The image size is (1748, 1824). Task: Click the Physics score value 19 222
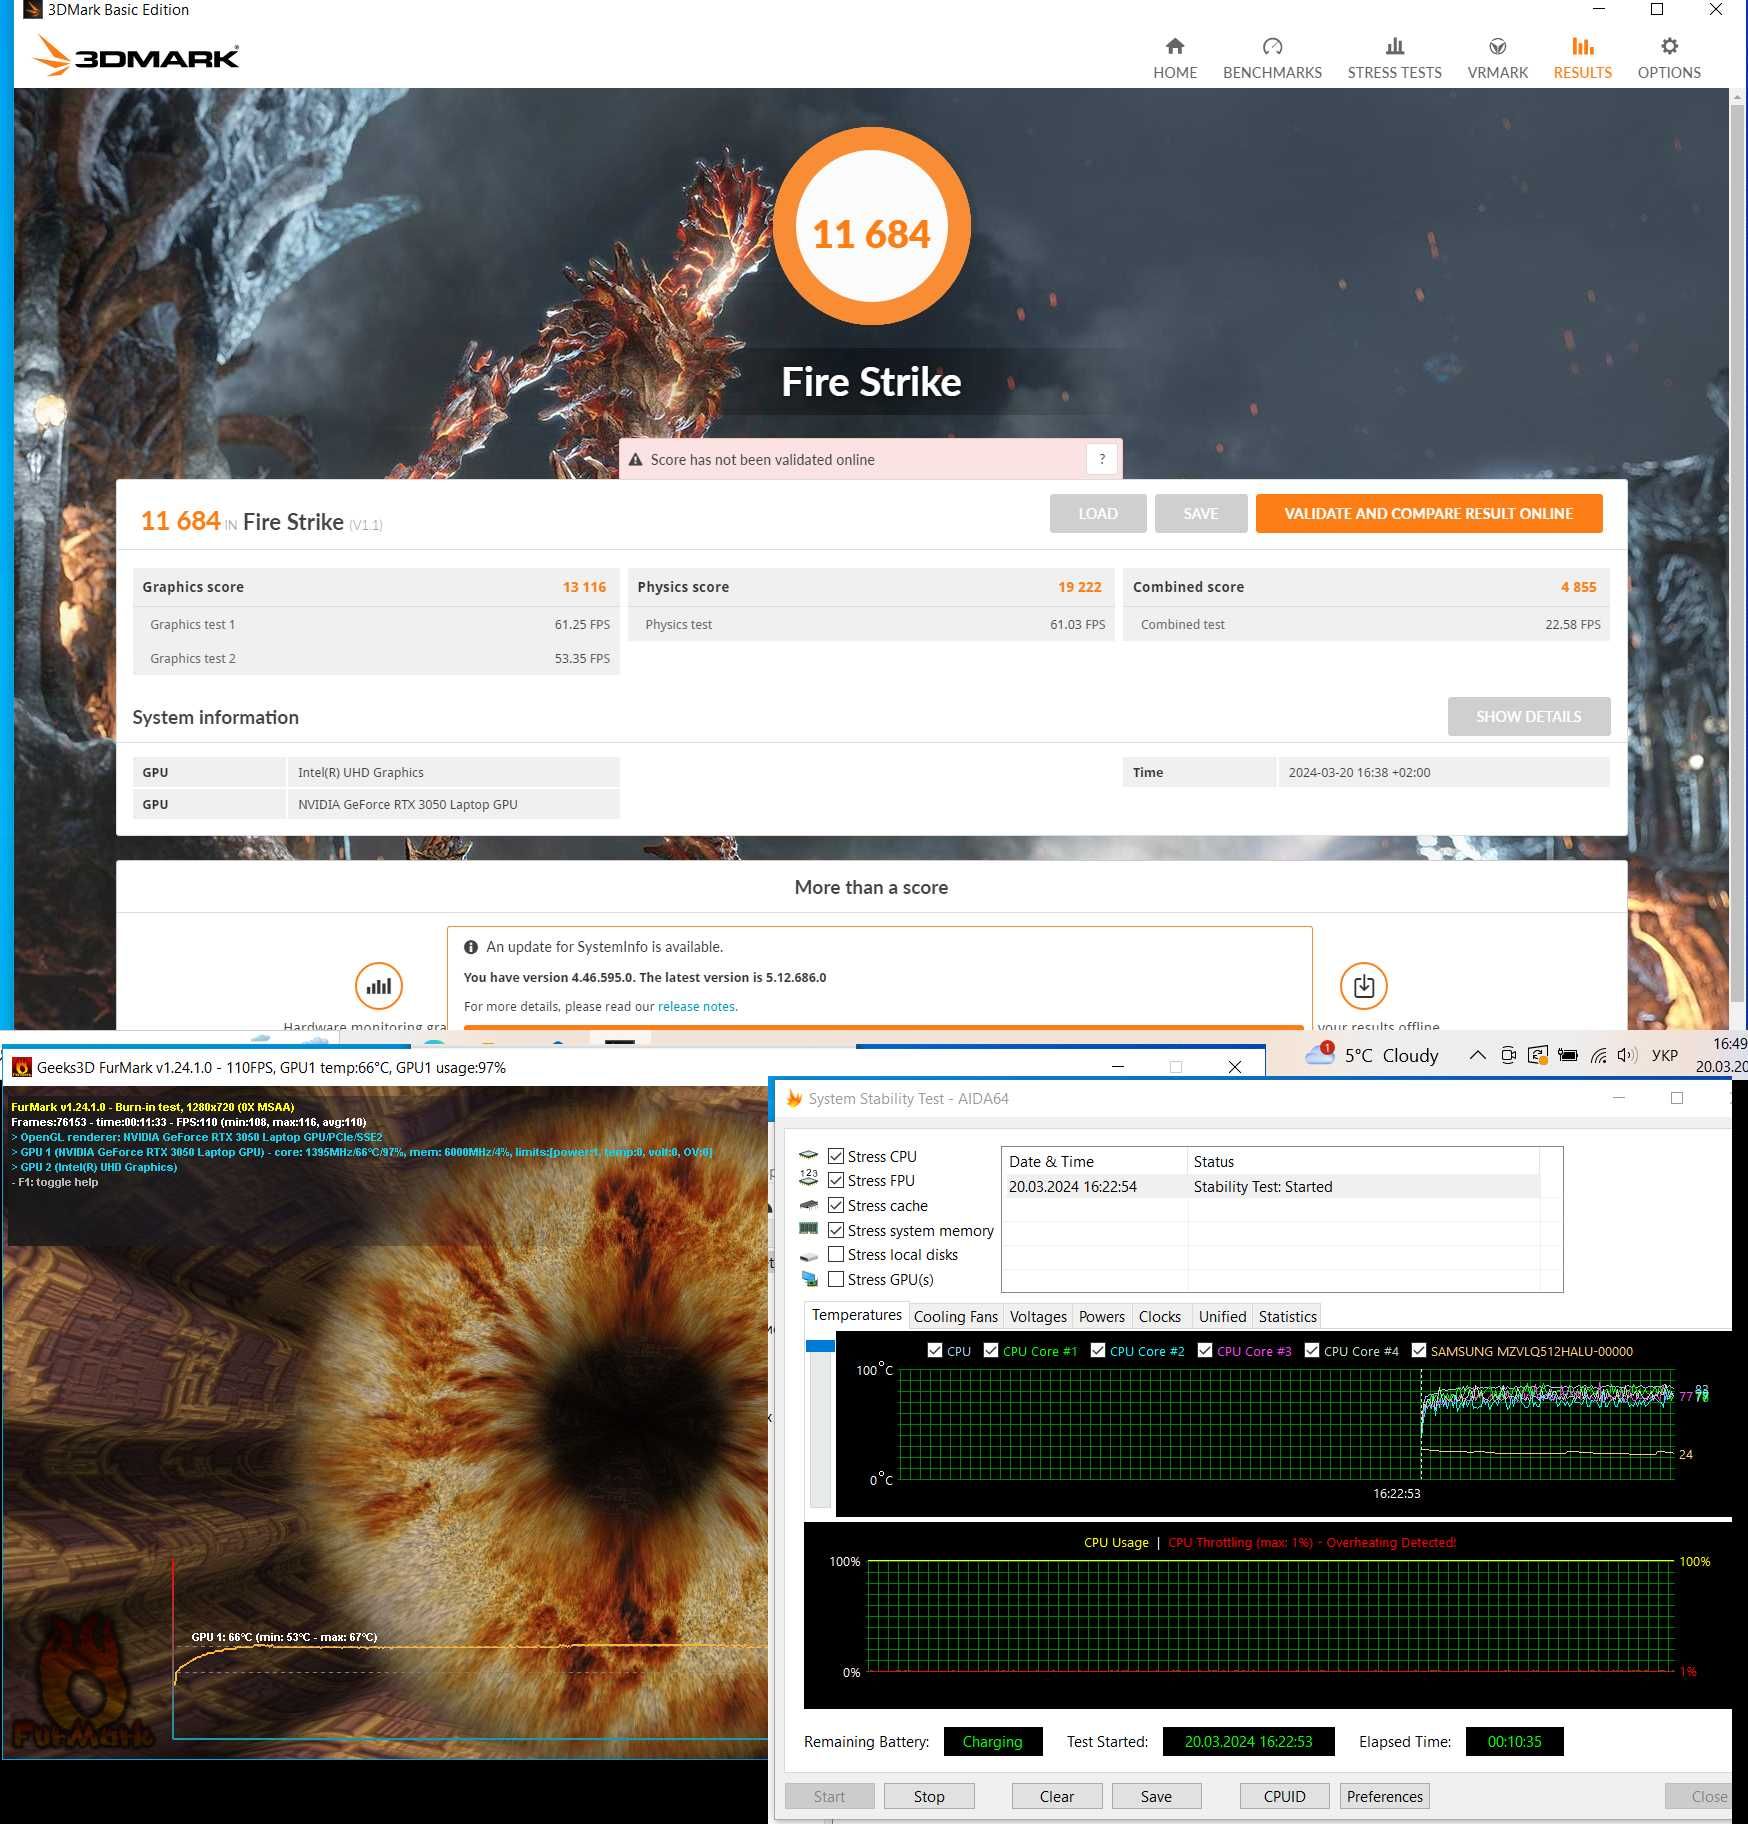pos(1079,587)
